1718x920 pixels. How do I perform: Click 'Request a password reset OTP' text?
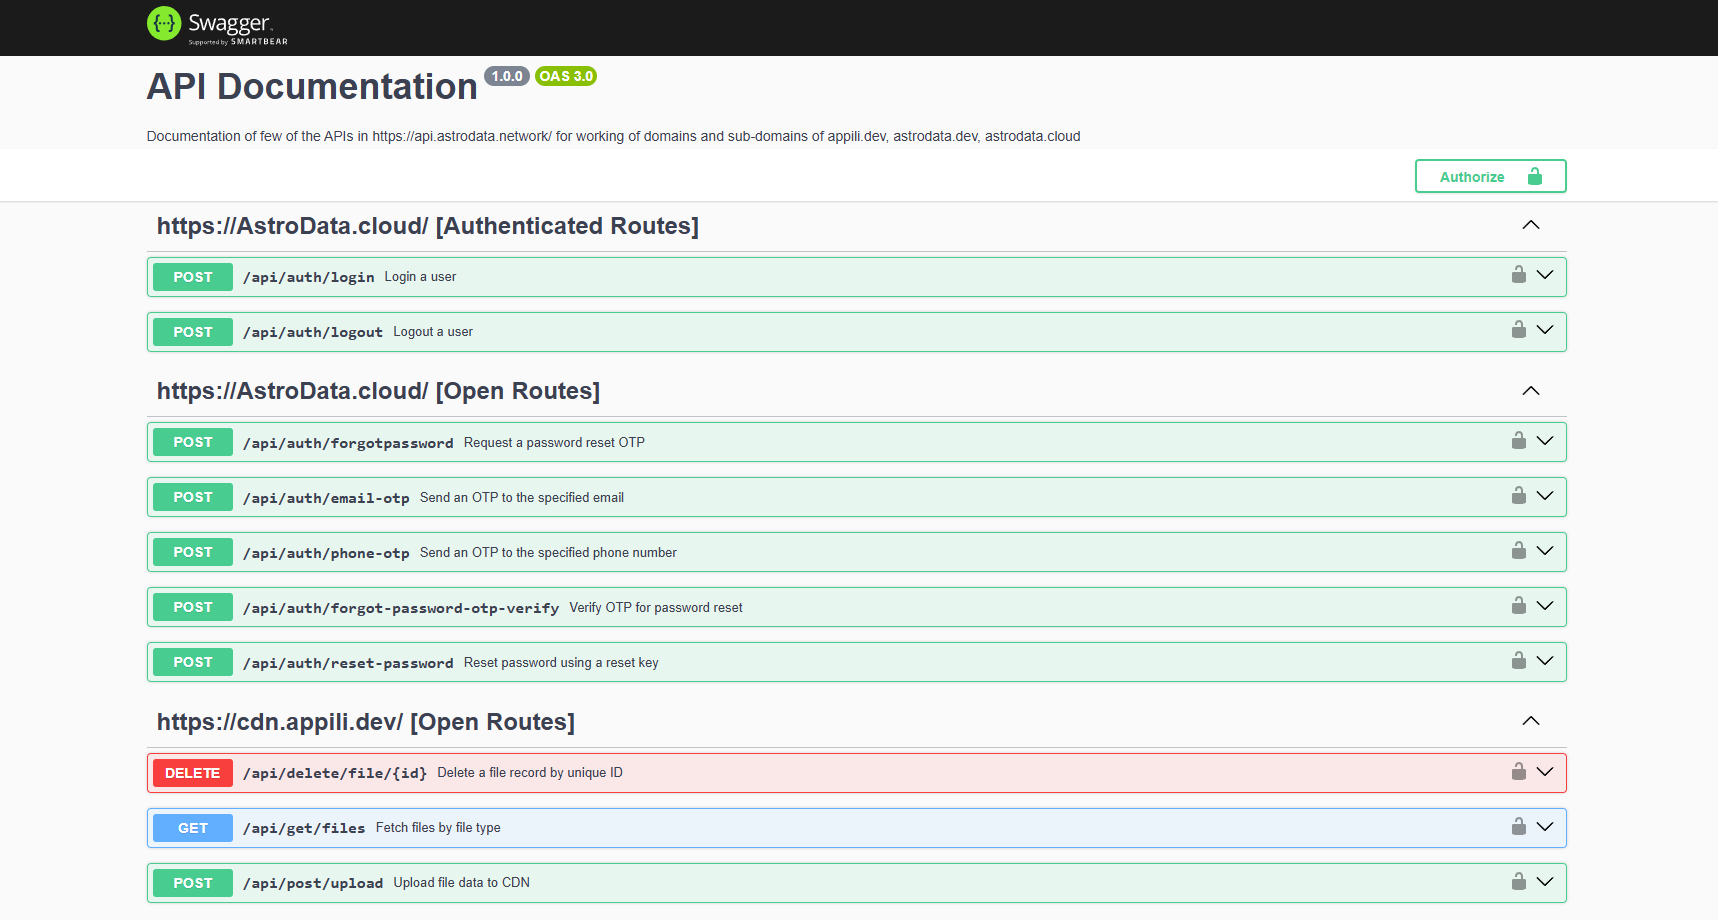pyautogui.click(x=554, y=443)
